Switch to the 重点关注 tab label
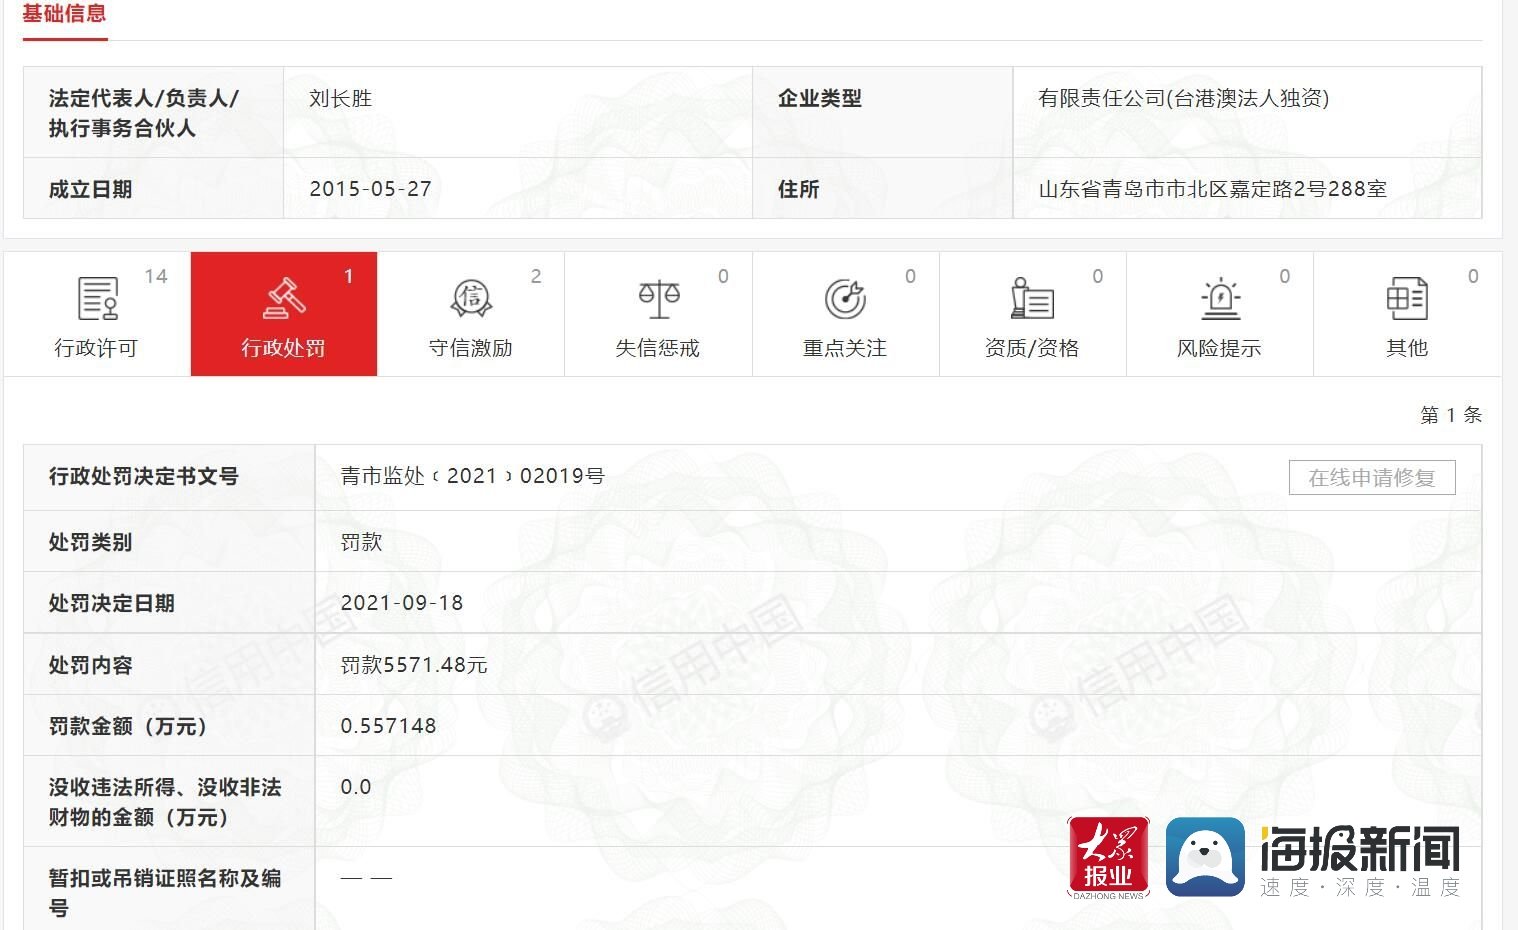 click(x=845, y=348)
